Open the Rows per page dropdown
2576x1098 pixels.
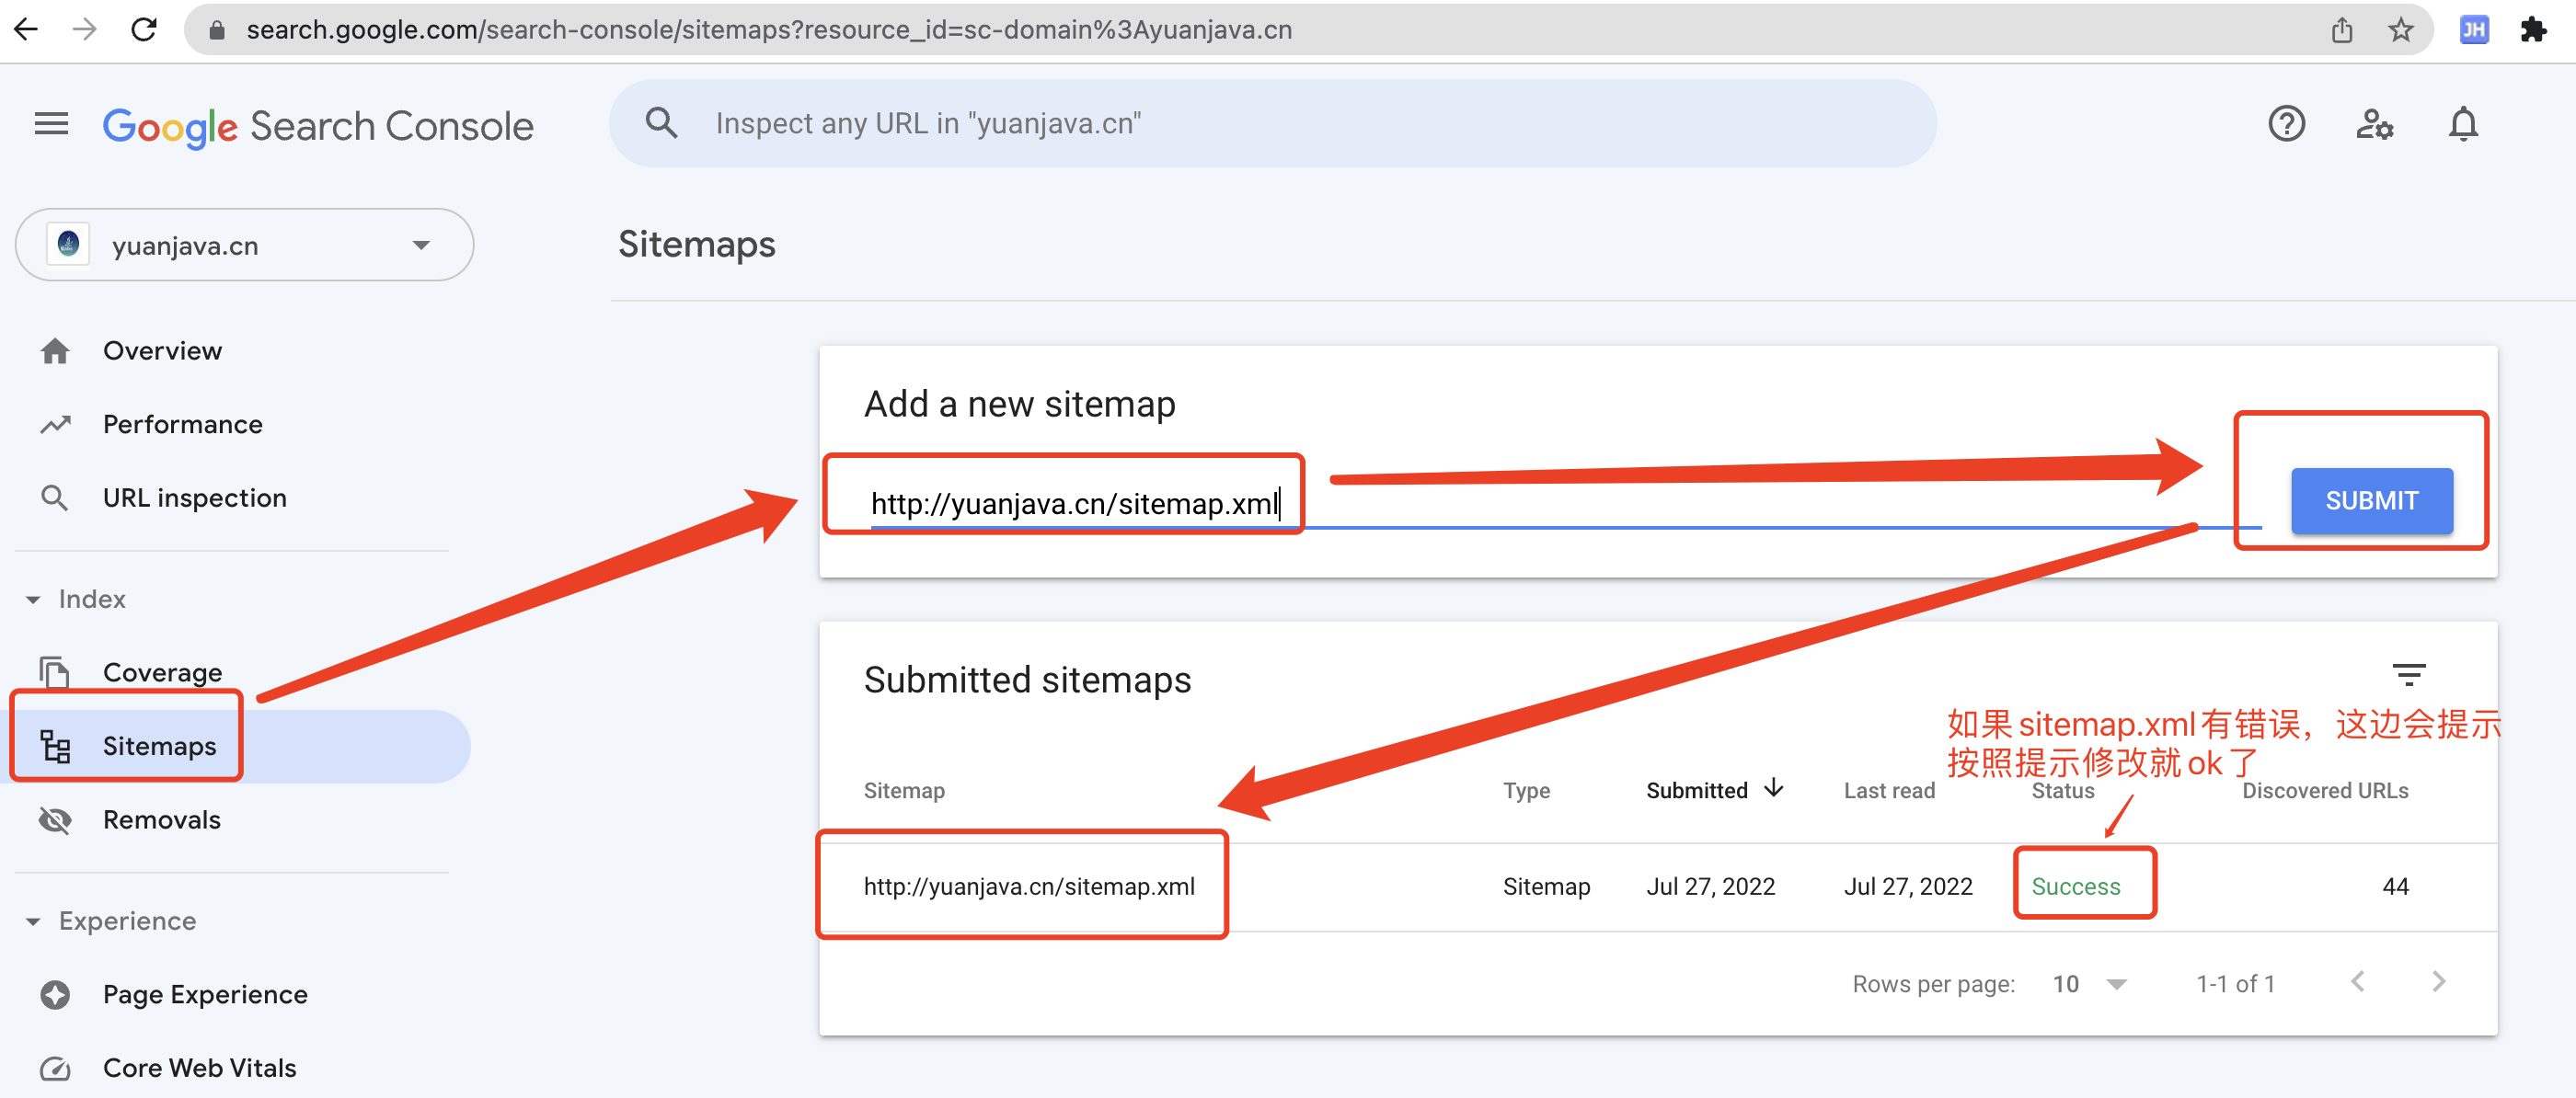[2089, 984]
